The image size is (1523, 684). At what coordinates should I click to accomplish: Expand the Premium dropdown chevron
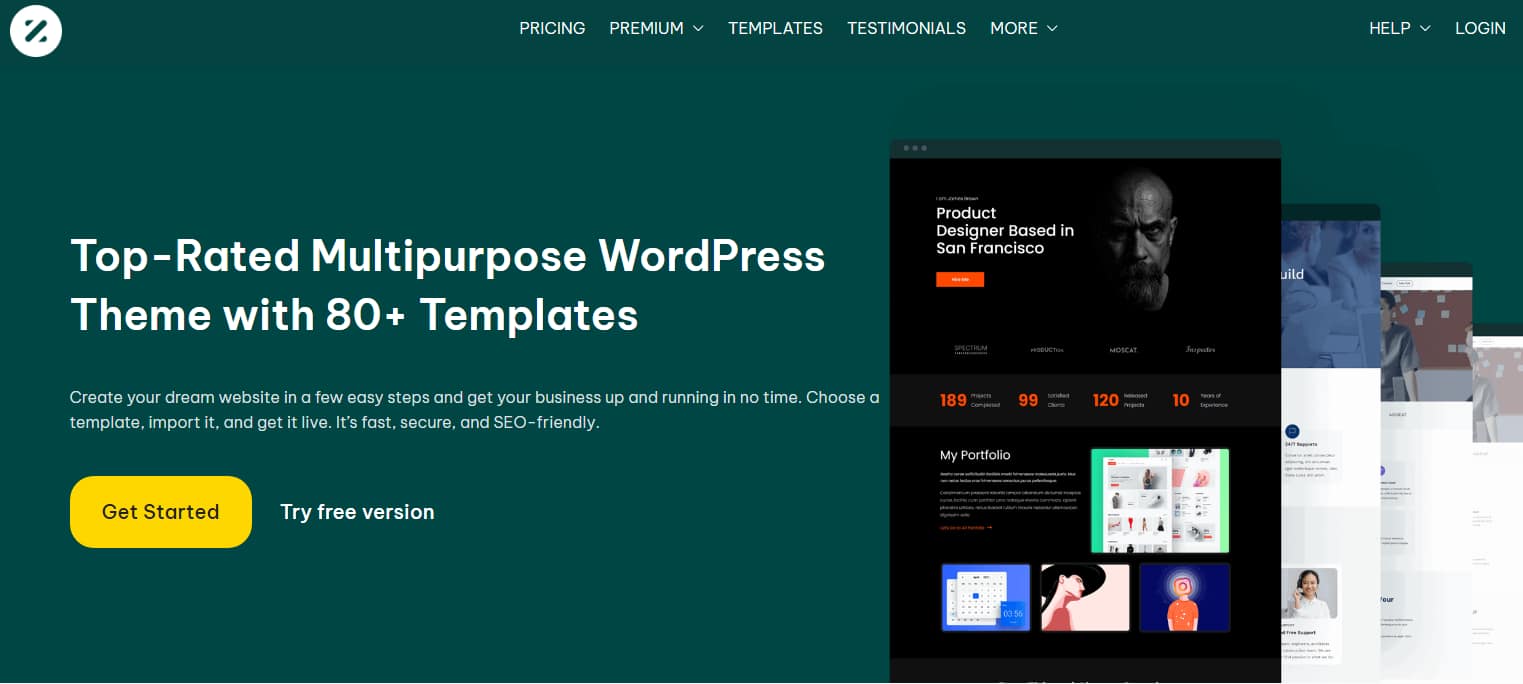pos(698,29)
